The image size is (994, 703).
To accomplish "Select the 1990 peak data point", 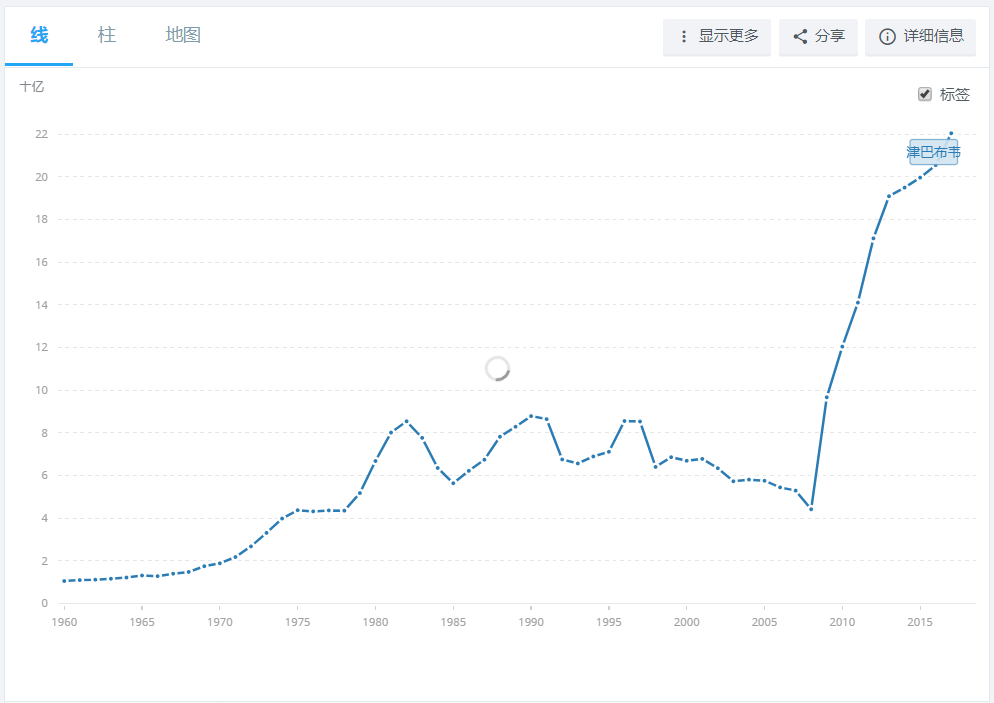I will [x=531, y=416].
